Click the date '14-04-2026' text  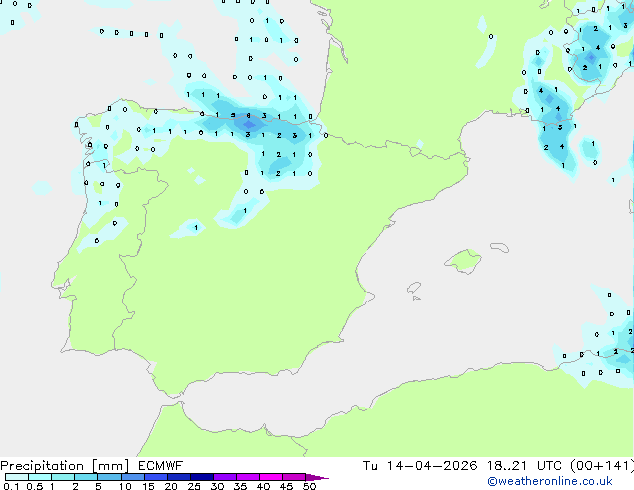click(x=431, y=466)
